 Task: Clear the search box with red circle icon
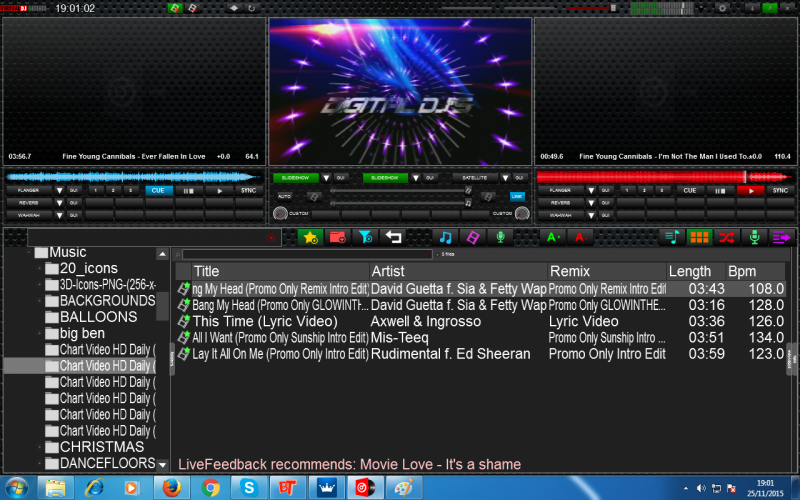pyautogui.click(x=271, y=238)
